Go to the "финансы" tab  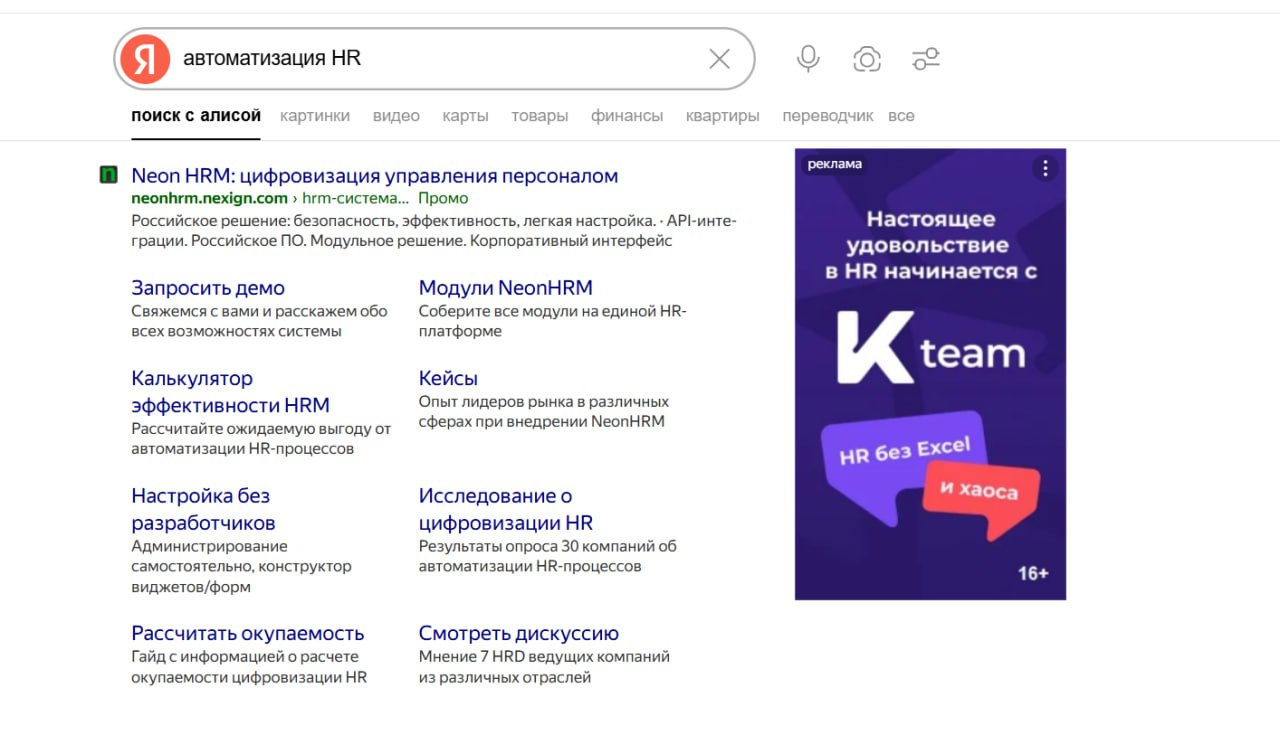[x=627, y=116]
